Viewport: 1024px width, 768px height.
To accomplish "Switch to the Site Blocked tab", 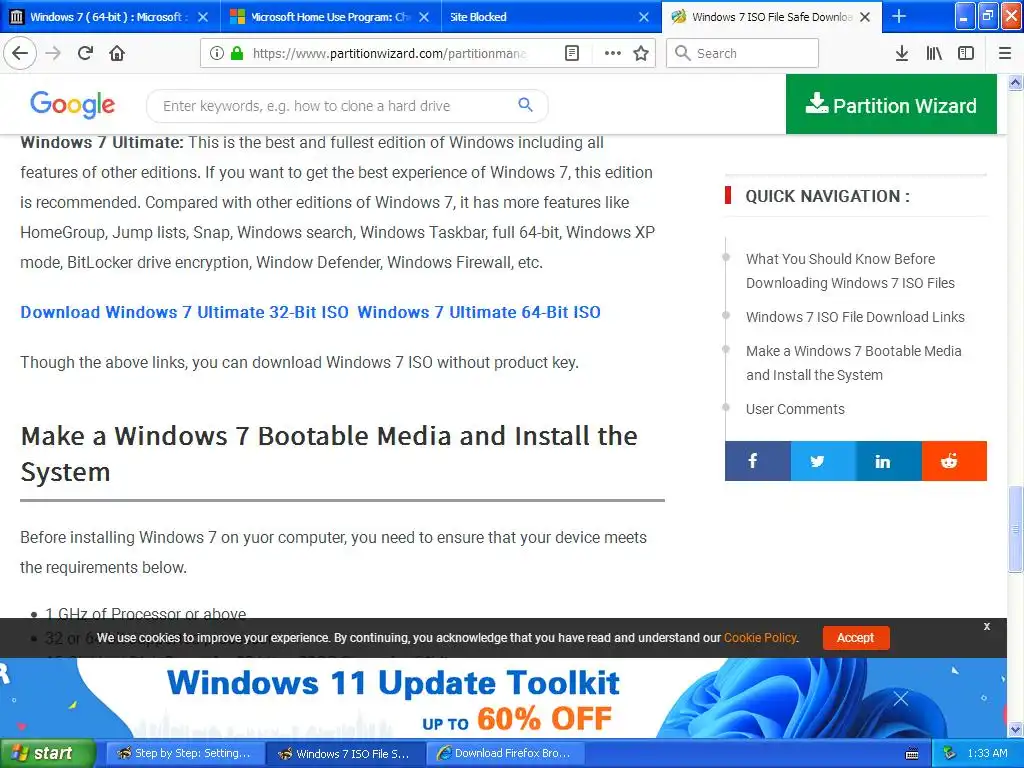I will coord(552,17).
